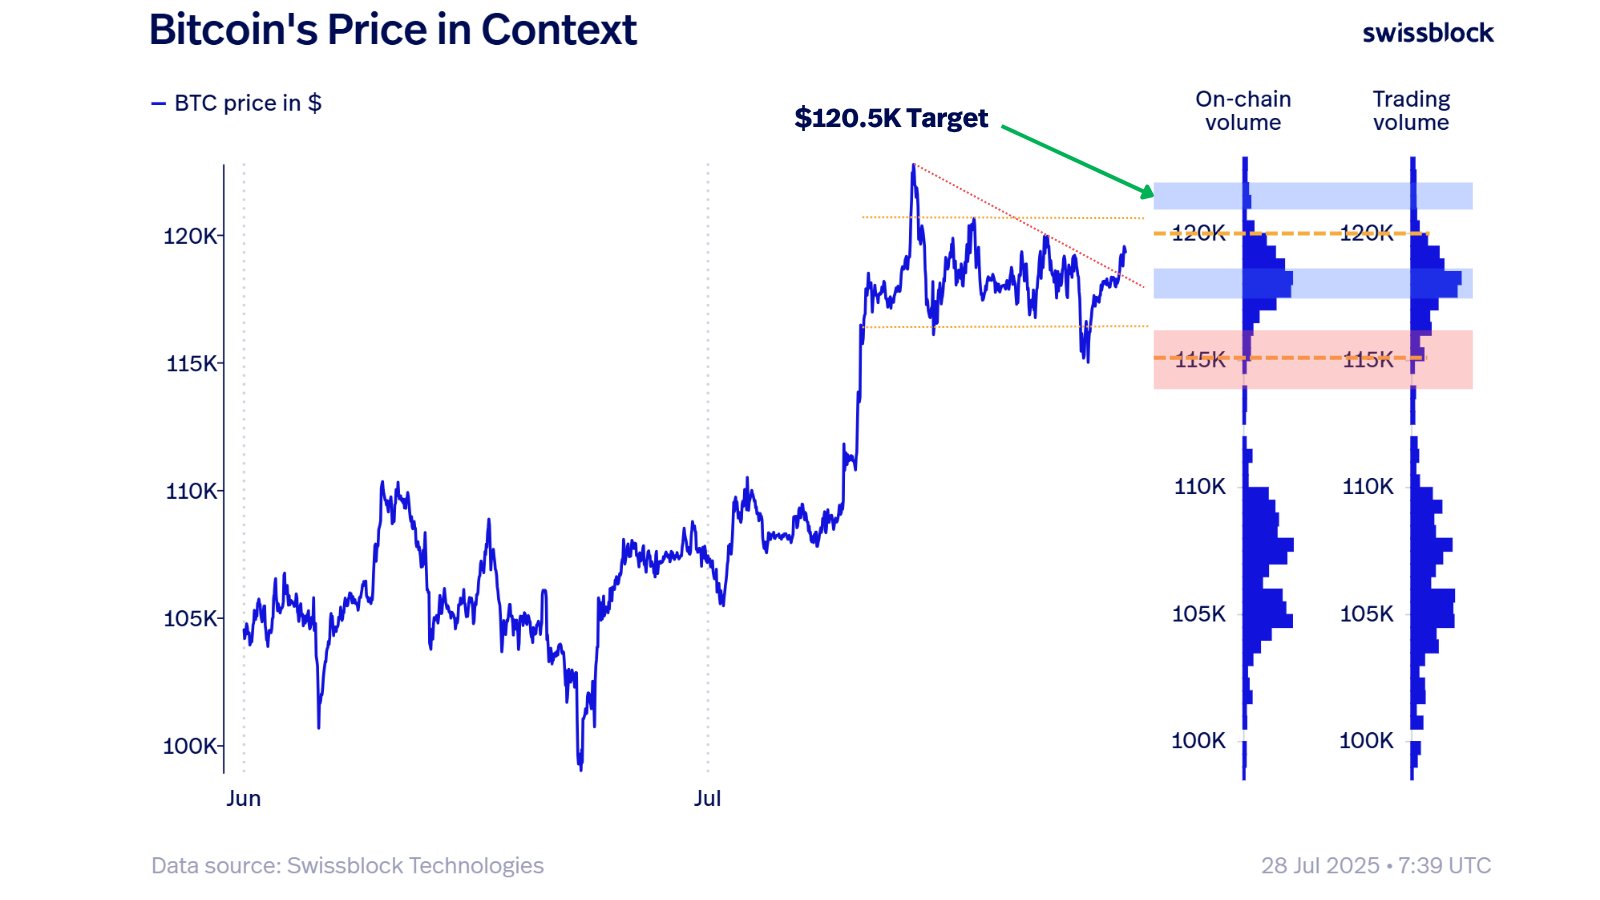
Task: Click the 100K label in Trading volume column
Action: pyautogui.click(x=1366, y=741)
